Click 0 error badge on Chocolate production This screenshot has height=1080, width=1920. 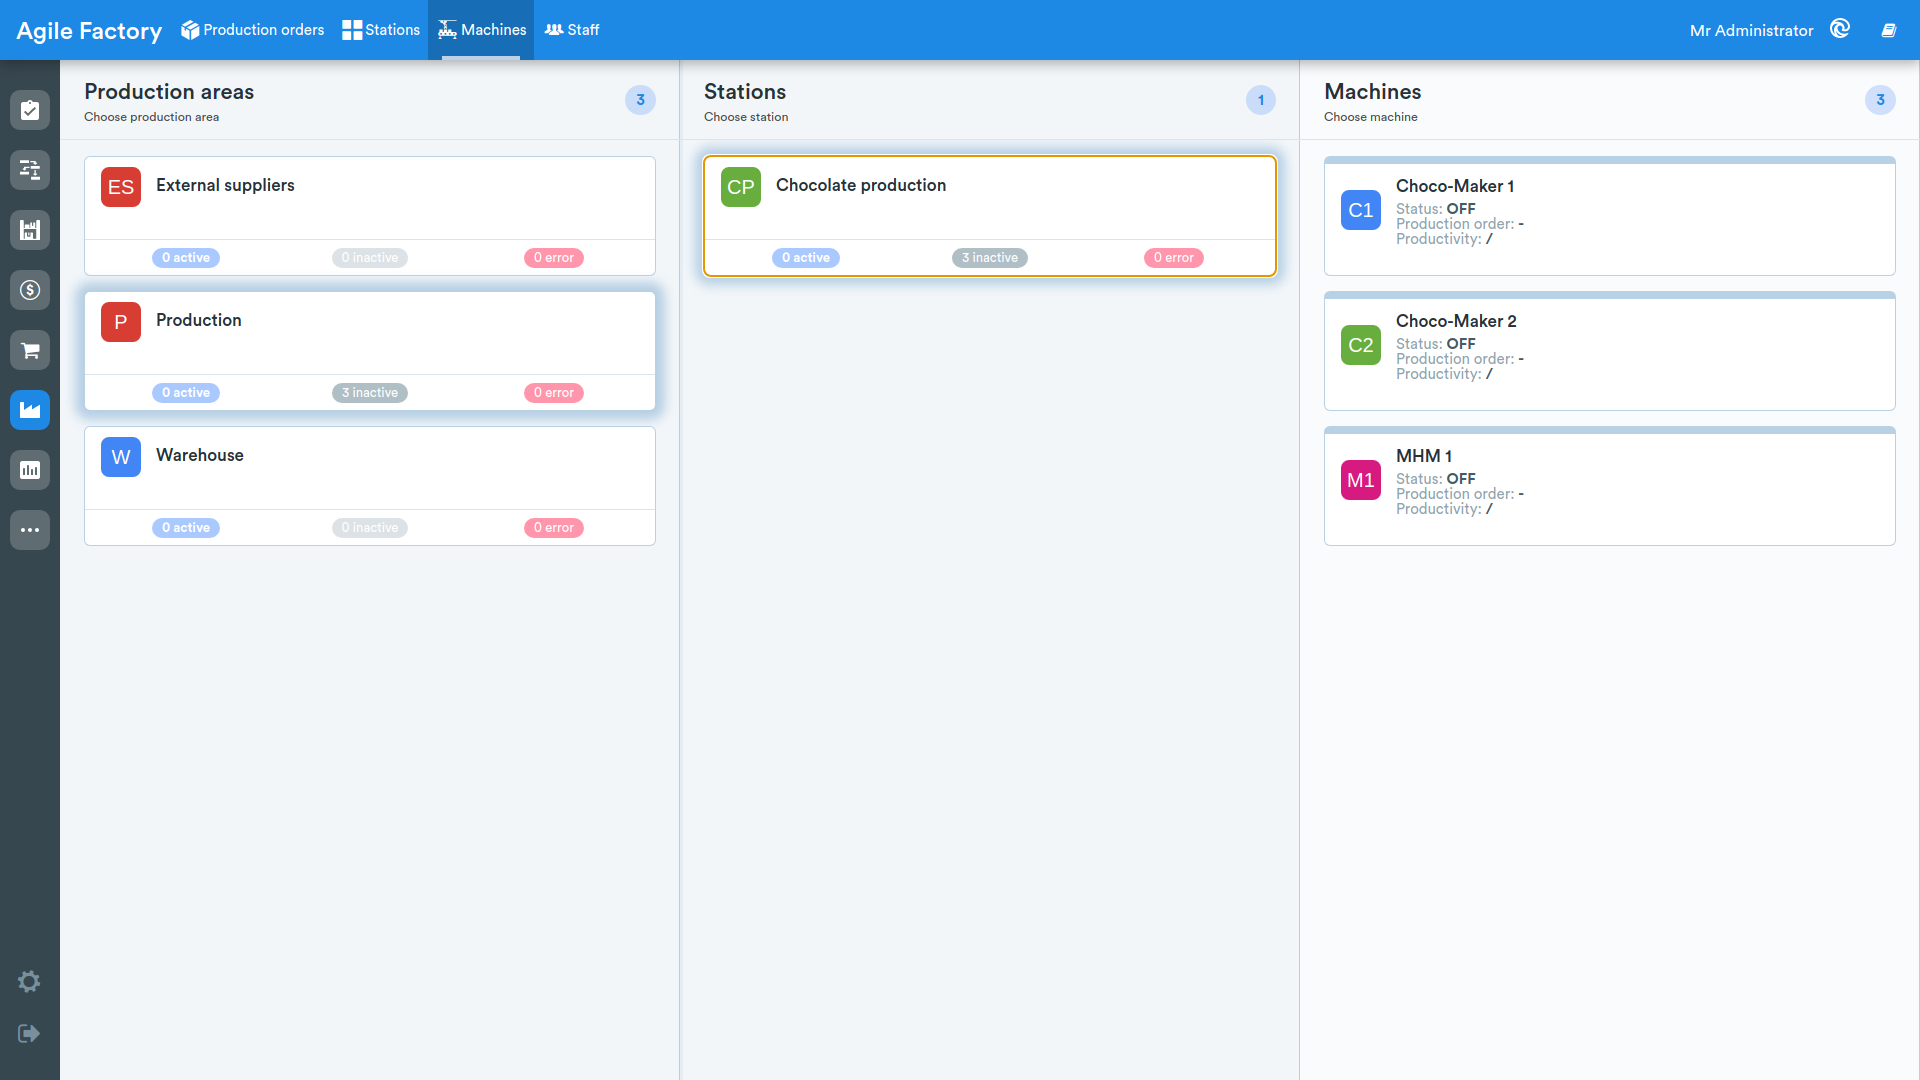pos(1174,258)
